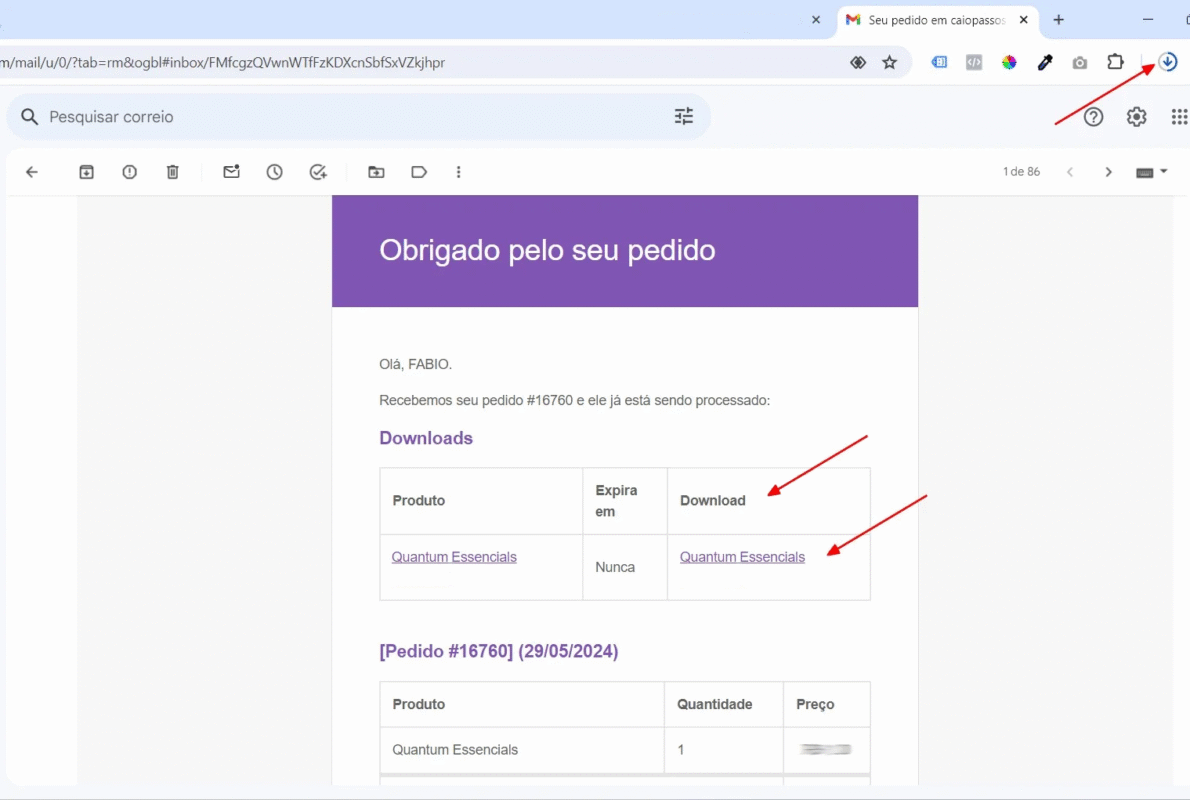
Task: Show search filter options
Action: click(684, 116)
